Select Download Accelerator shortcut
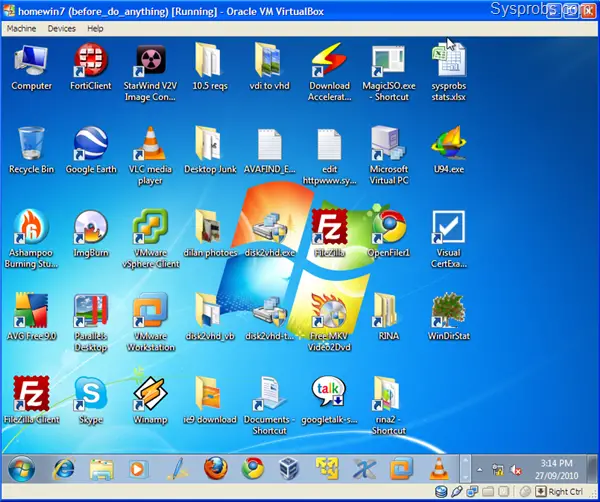 click(x=329, y=73)
